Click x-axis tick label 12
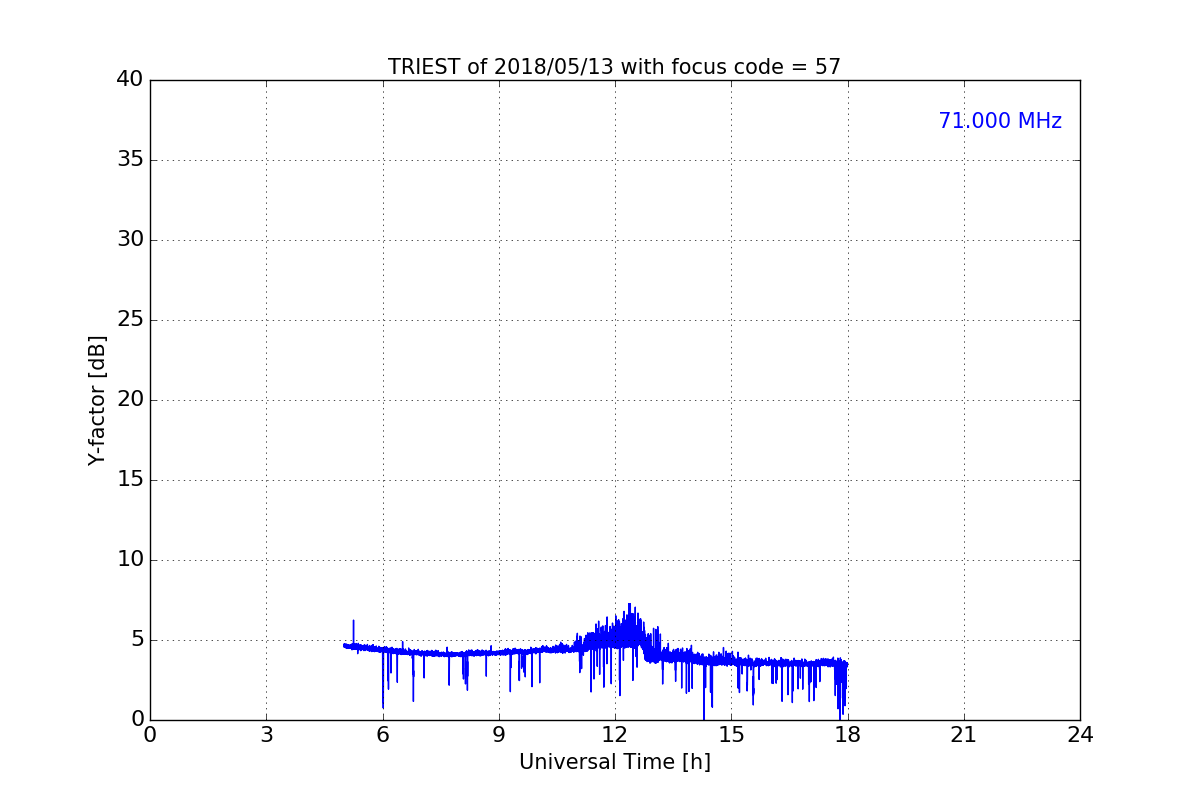 (615, 735)
